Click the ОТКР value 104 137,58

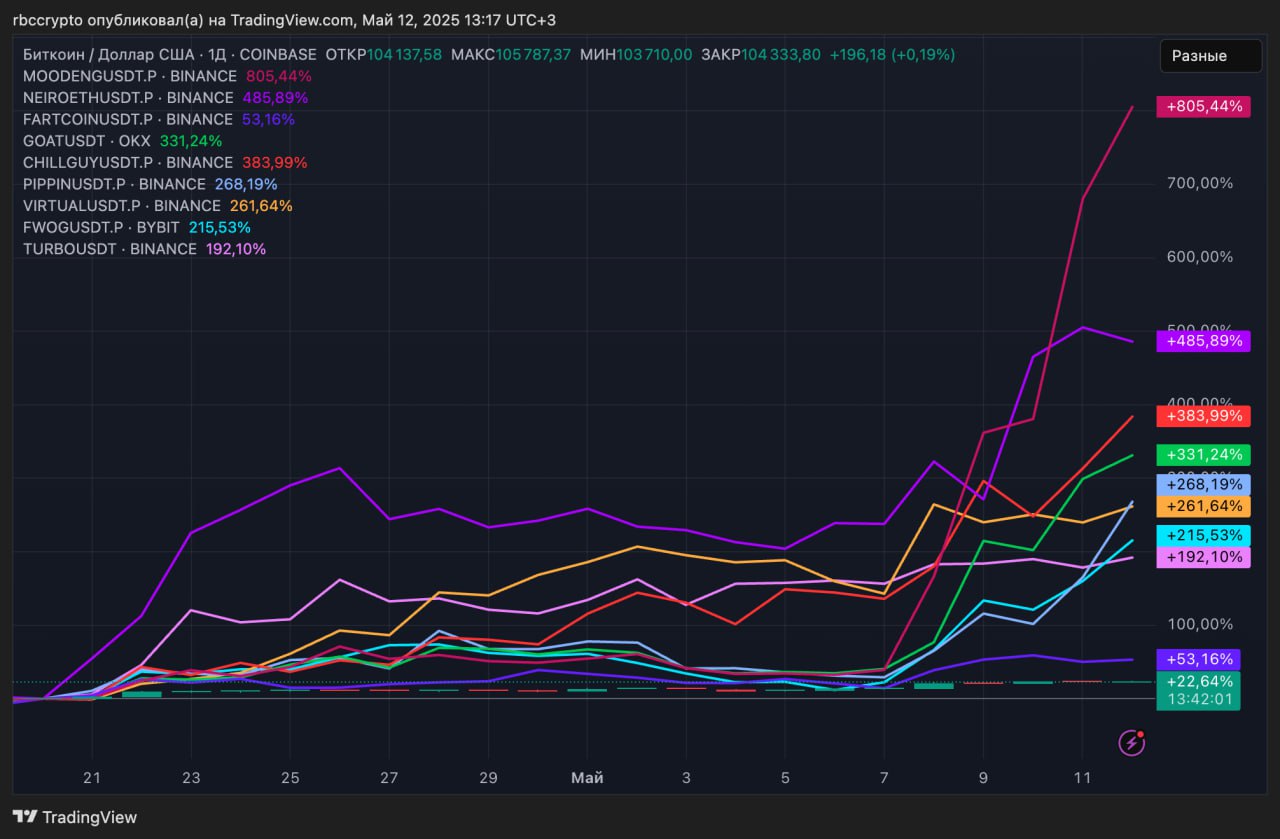pyautogui.click(x=404, y=55)
